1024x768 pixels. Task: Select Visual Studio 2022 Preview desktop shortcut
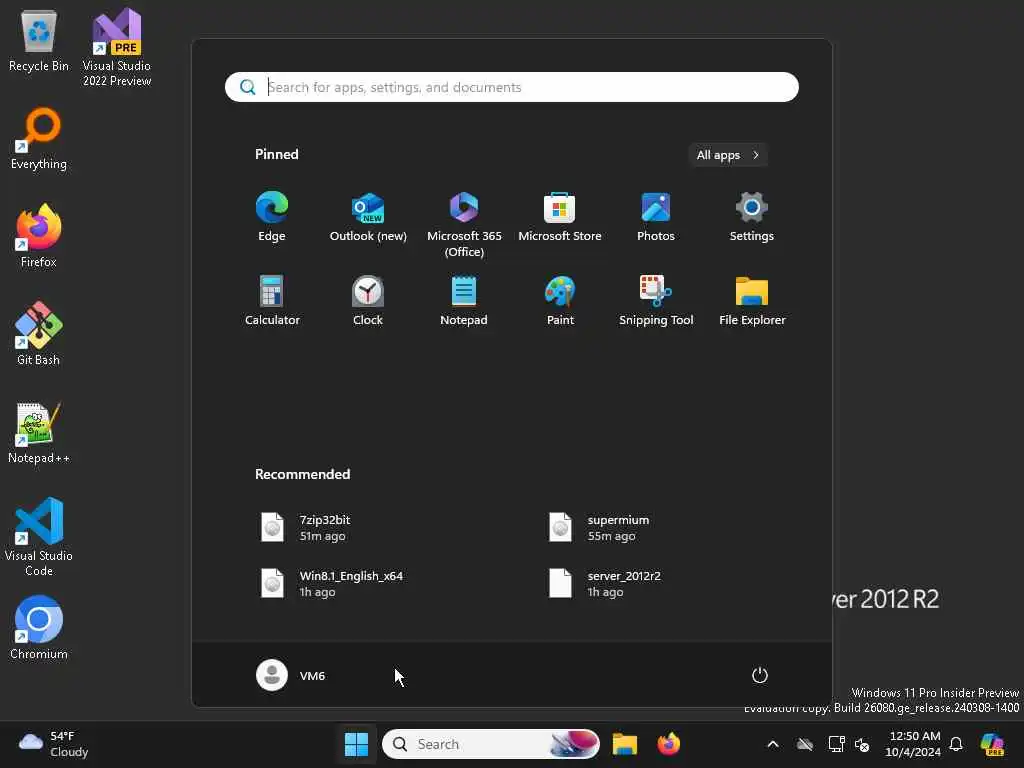[117, 48]
